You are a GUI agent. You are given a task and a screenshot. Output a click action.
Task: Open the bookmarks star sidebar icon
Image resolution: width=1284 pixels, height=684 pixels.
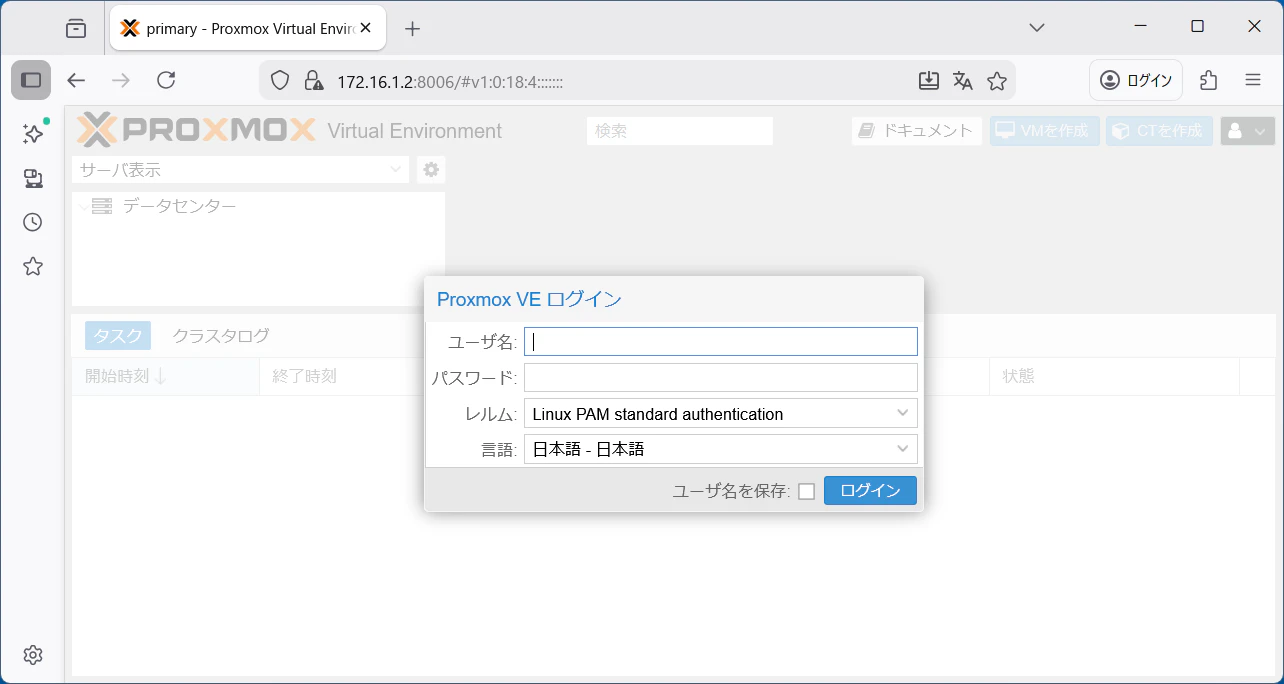(x=33, y=266)
